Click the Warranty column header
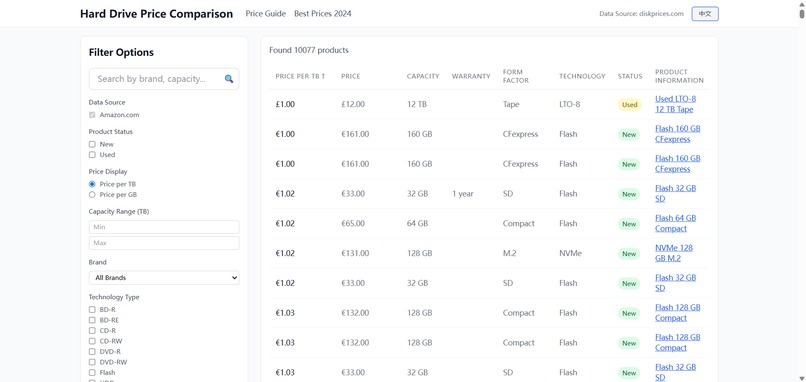 (x=471, y=76)
